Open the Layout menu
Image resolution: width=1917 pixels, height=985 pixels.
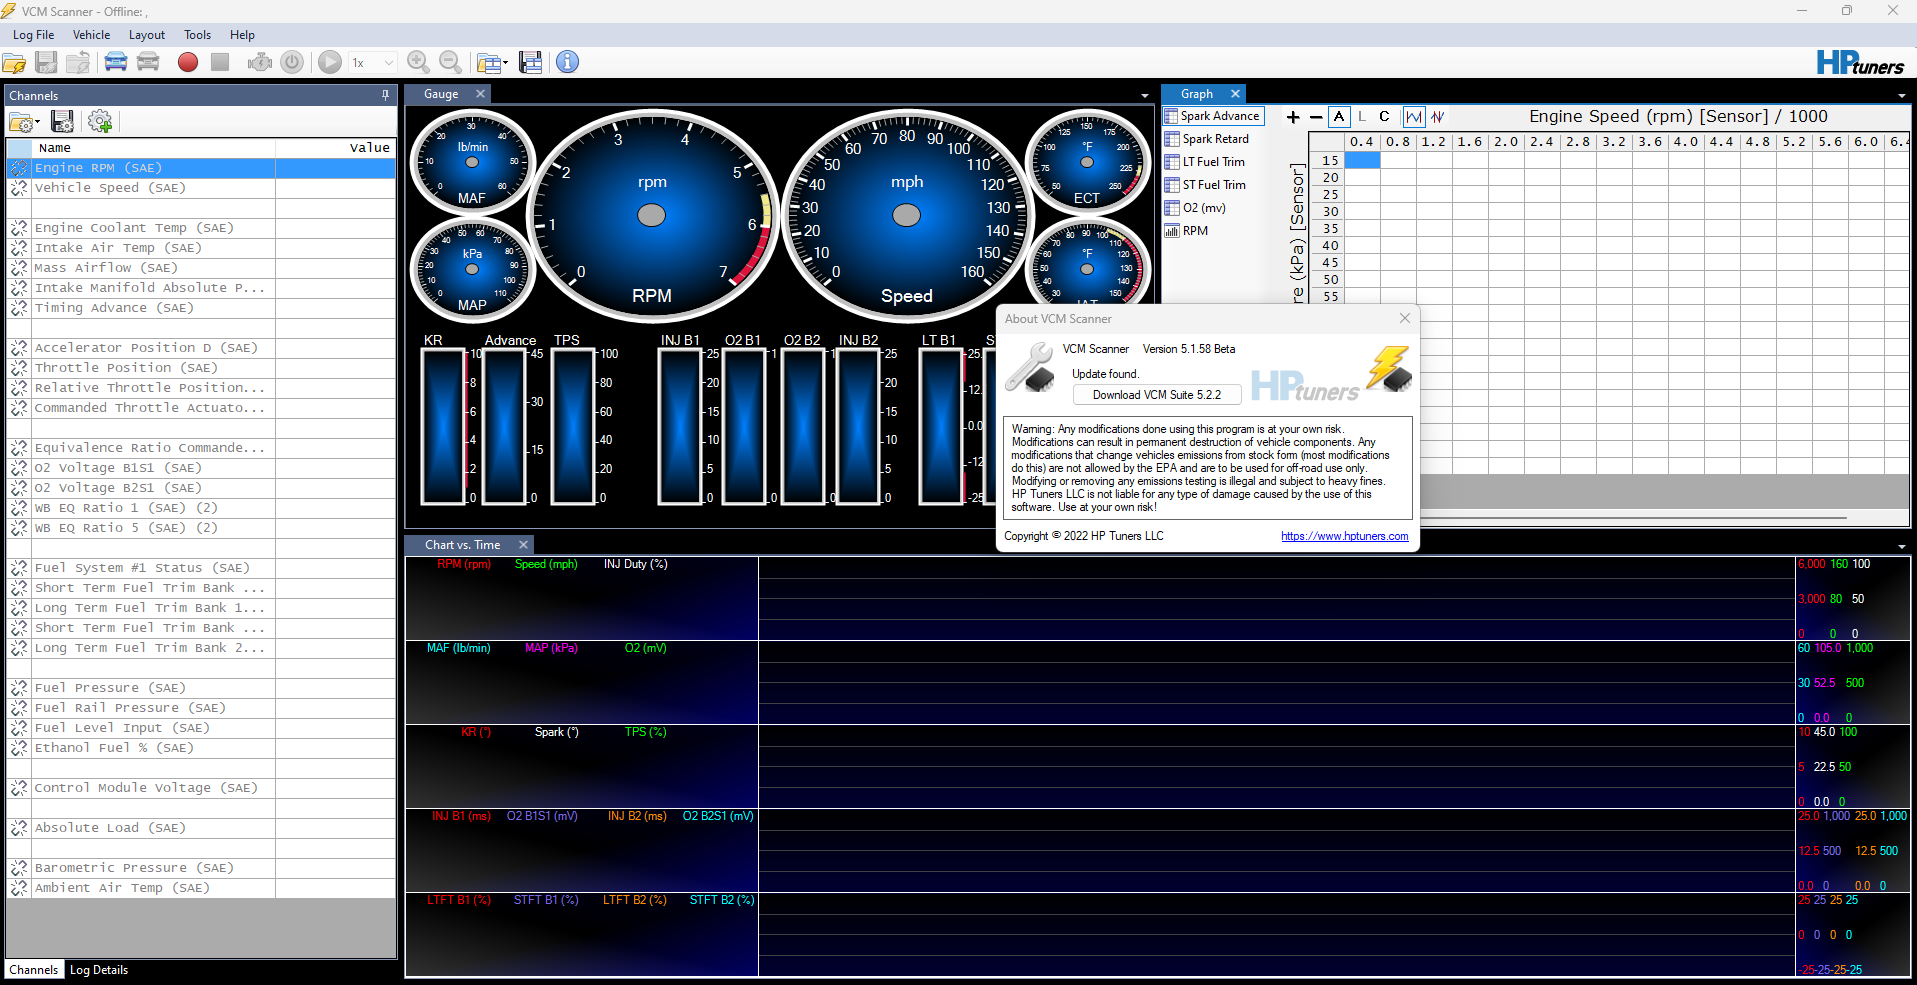click(147, 35)
